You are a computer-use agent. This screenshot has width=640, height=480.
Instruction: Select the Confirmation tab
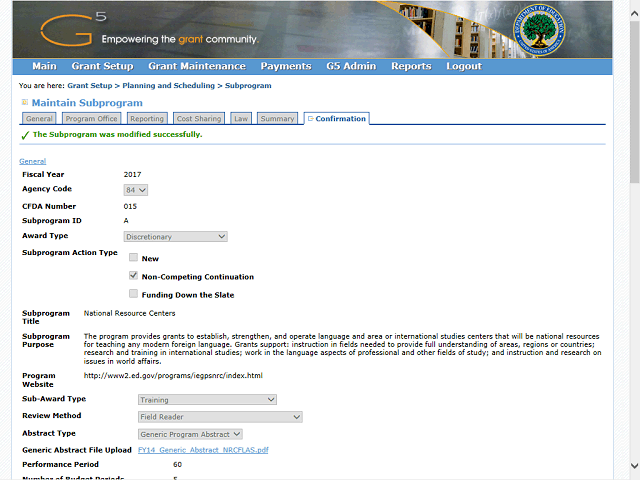pyautogui.click(x=337, y=119)
